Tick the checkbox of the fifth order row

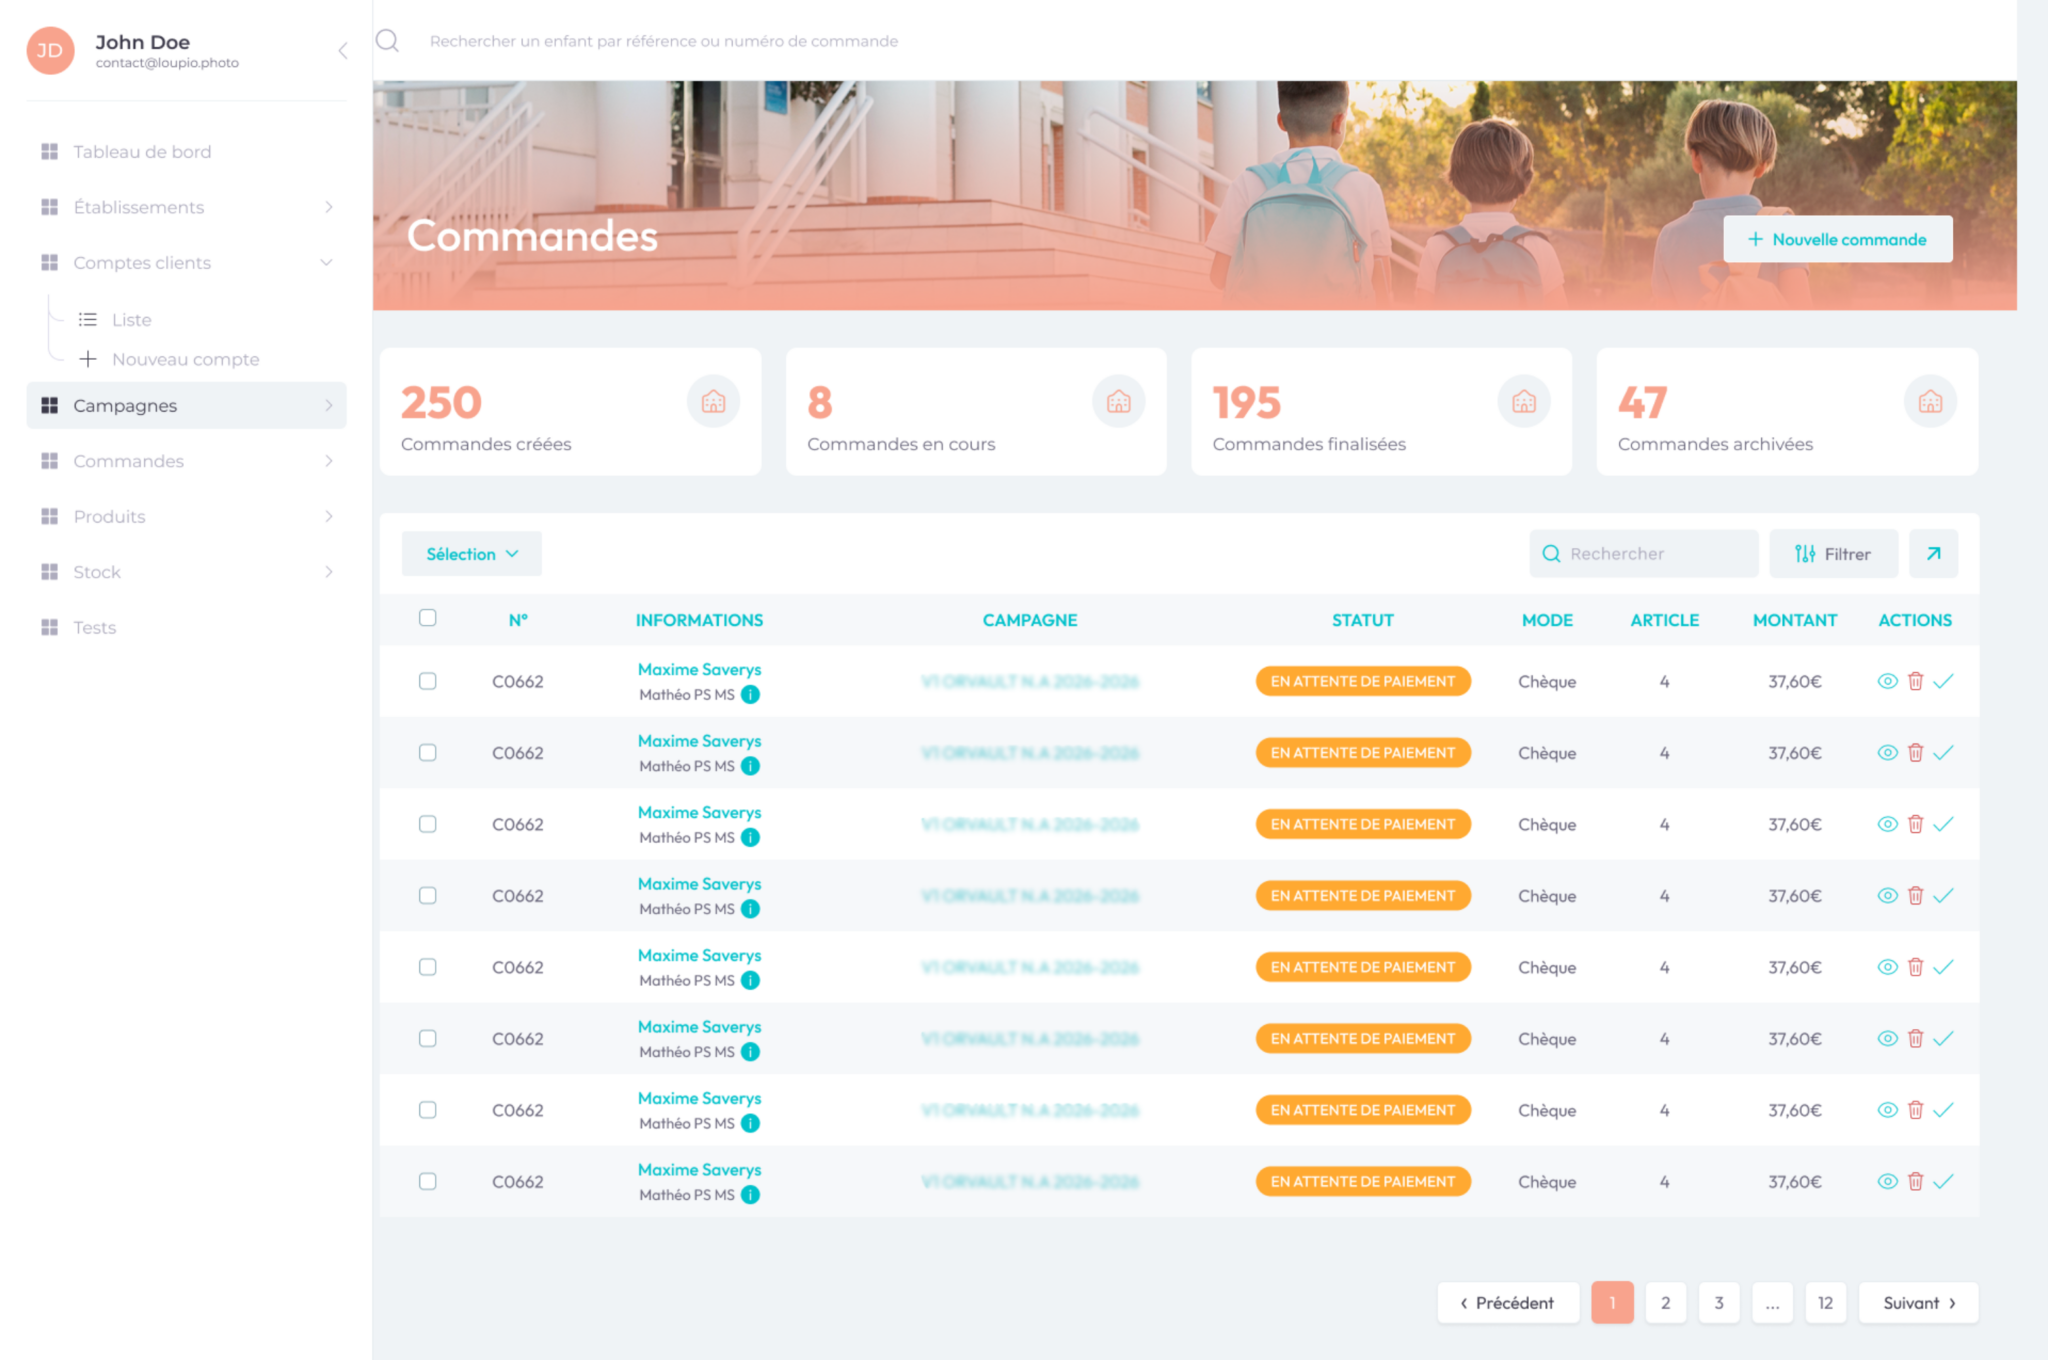point(428,967)
